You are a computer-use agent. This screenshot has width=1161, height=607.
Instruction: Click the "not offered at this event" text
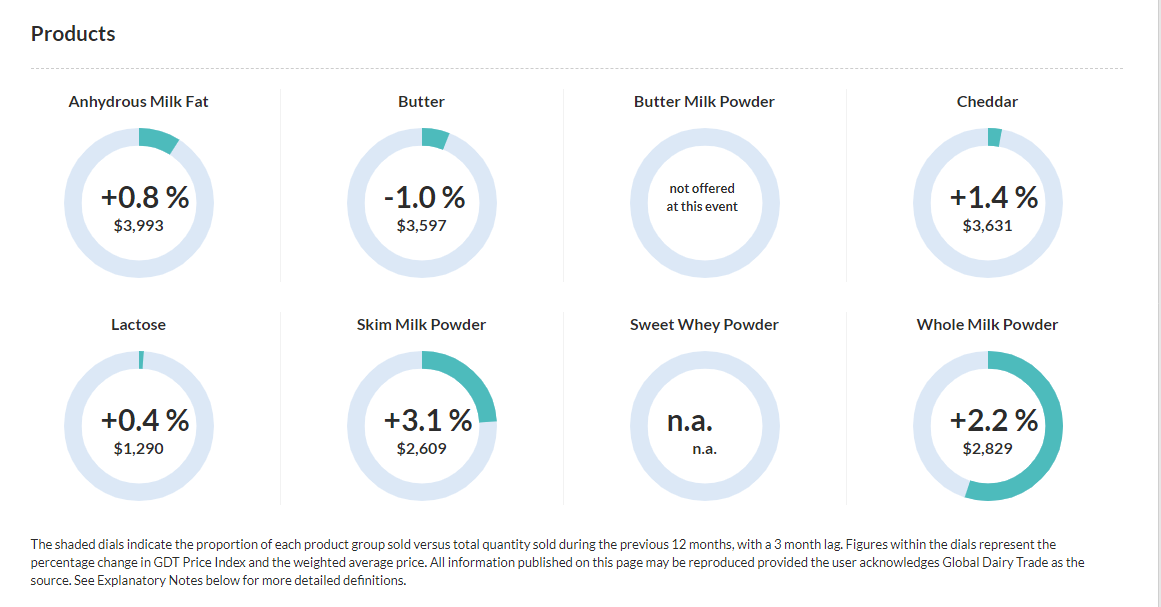pos(702,197)
